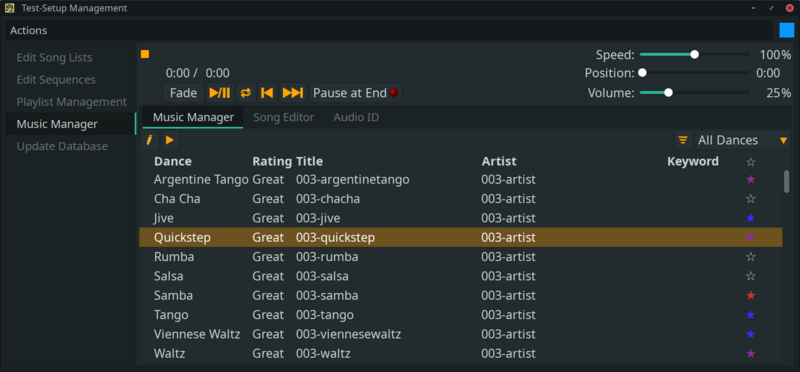Click the orange play arrow in Music Manager toolbar

[x=170, y=140]
